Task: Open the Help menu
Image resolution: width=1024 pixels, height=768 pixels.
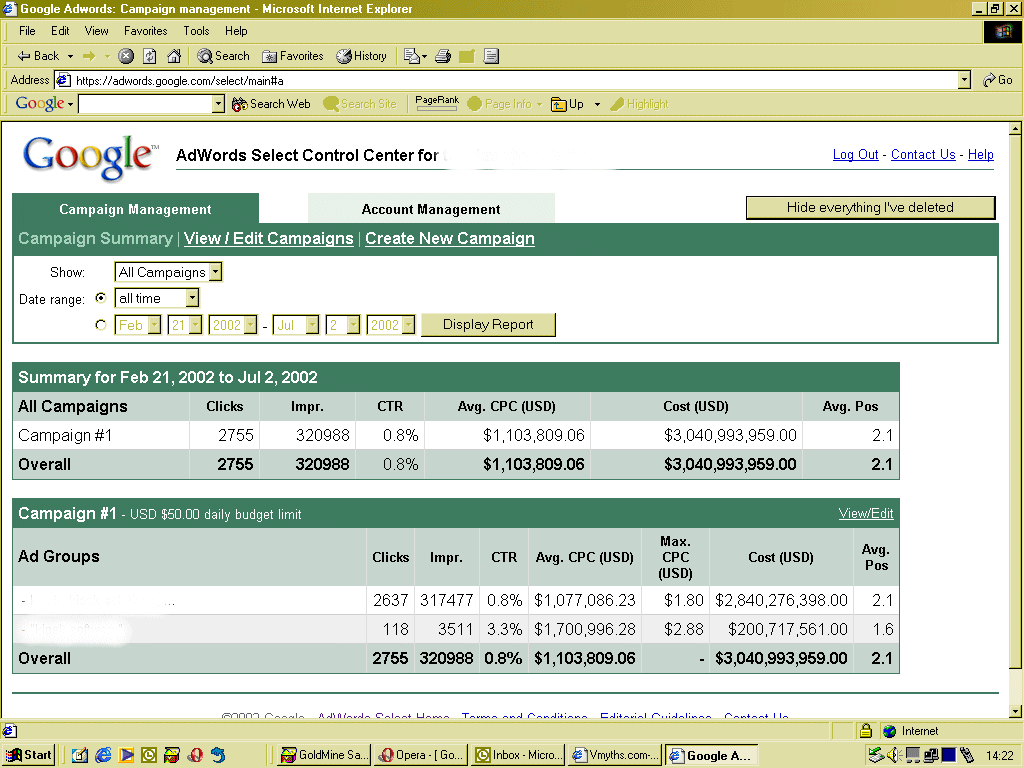Action: coord(236,31)
